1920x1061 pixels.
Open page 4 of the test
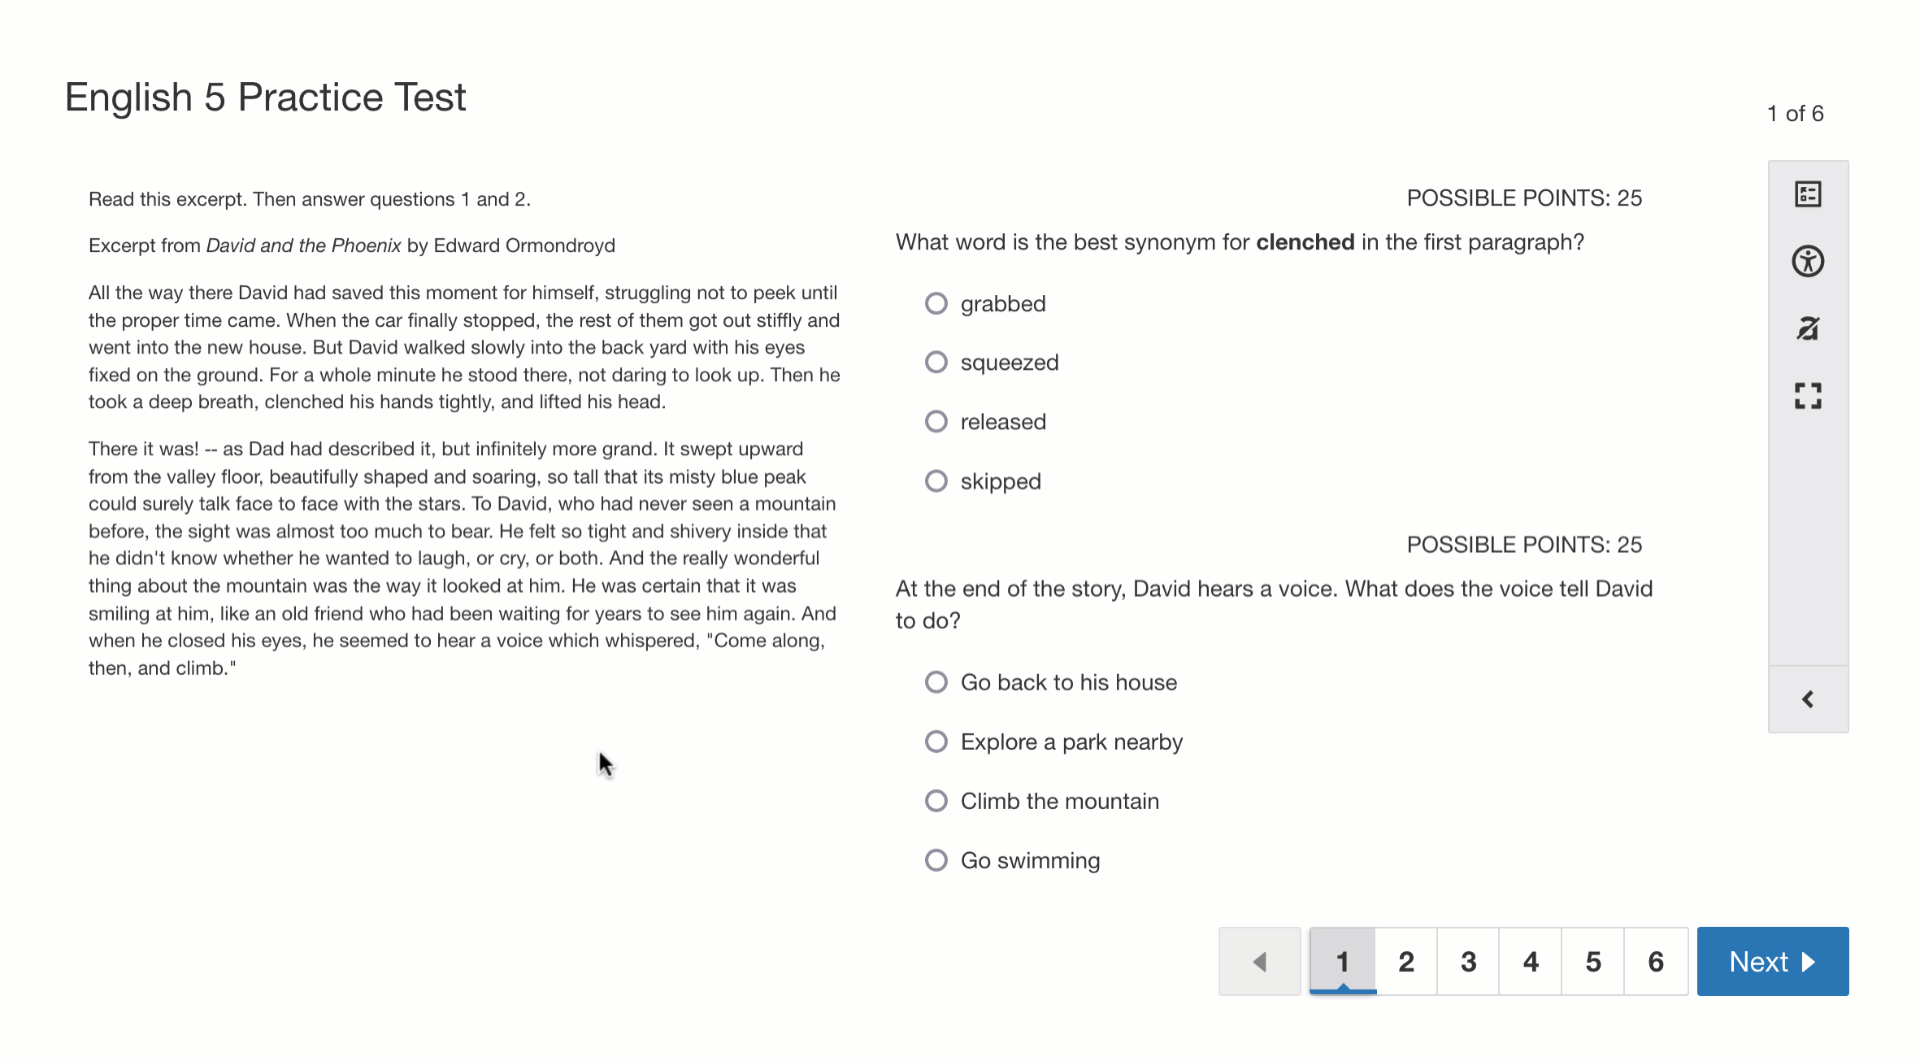click(1530, 962)
